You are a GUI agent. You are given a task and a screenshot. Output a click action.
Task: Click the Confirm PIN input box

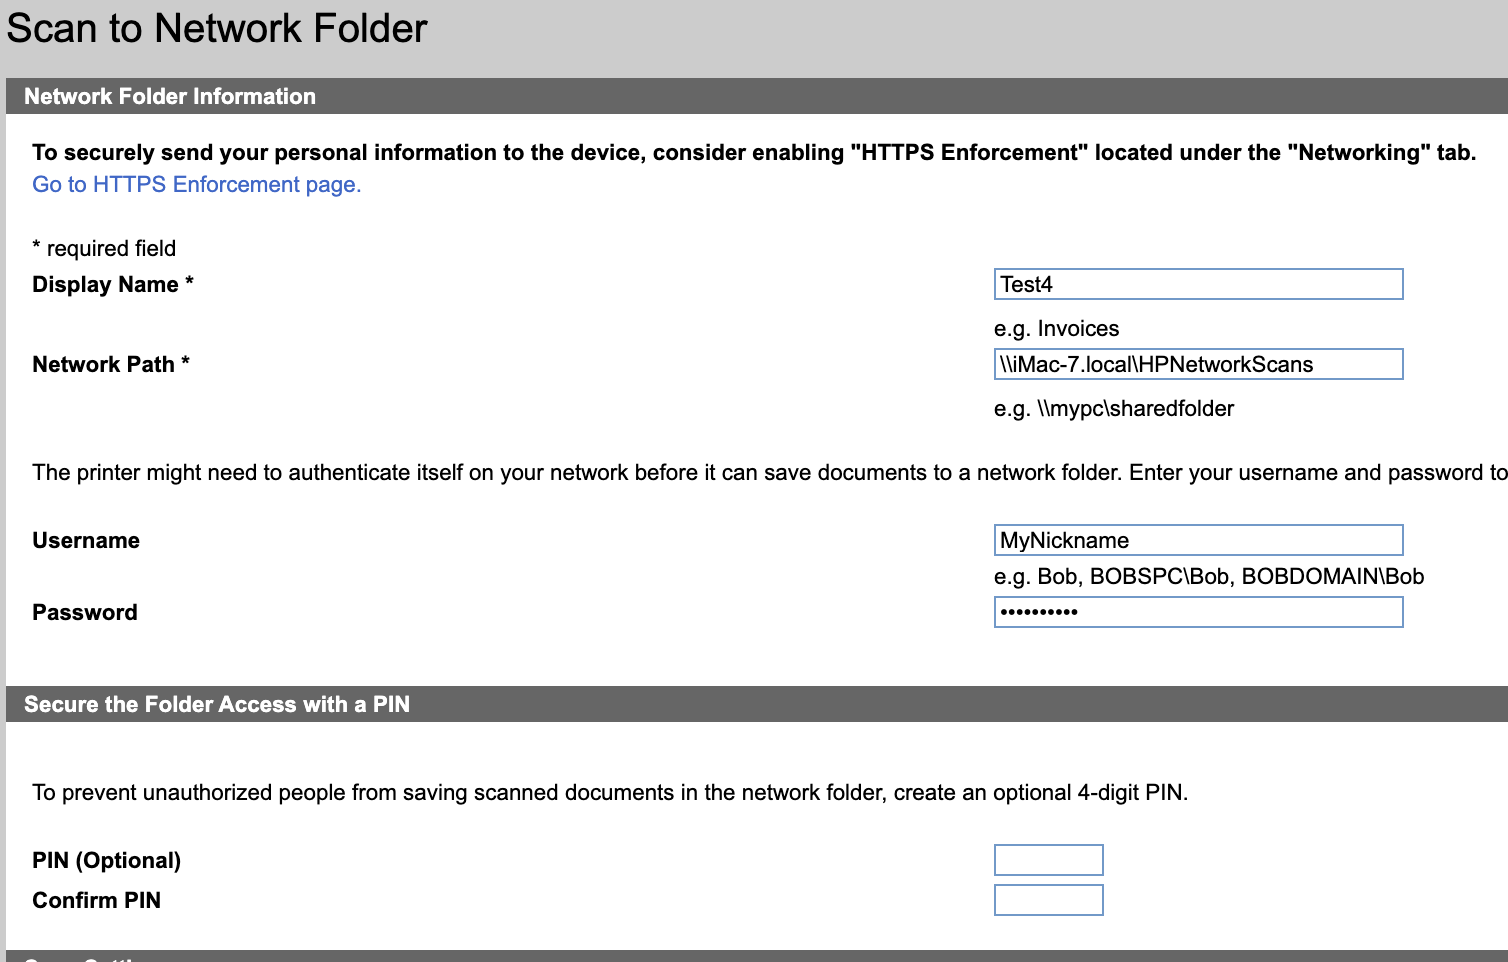click(1048, 900)
